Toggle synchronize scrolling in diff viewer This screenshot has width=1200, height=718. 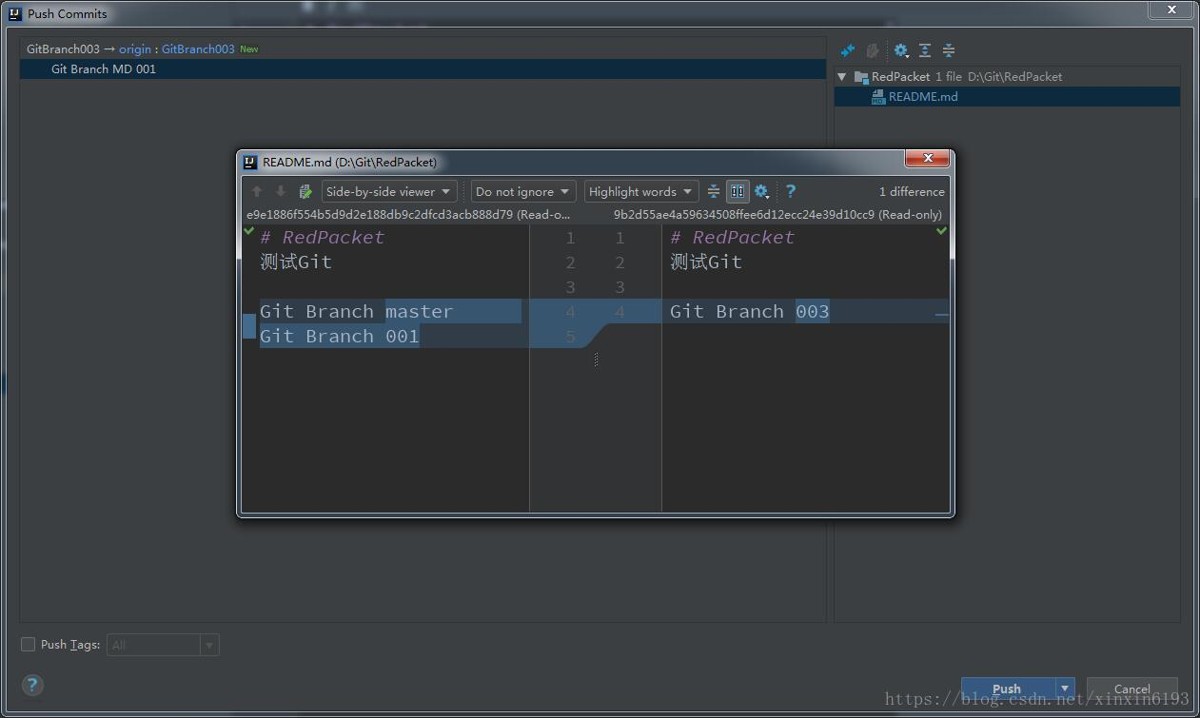pos(737,192)
